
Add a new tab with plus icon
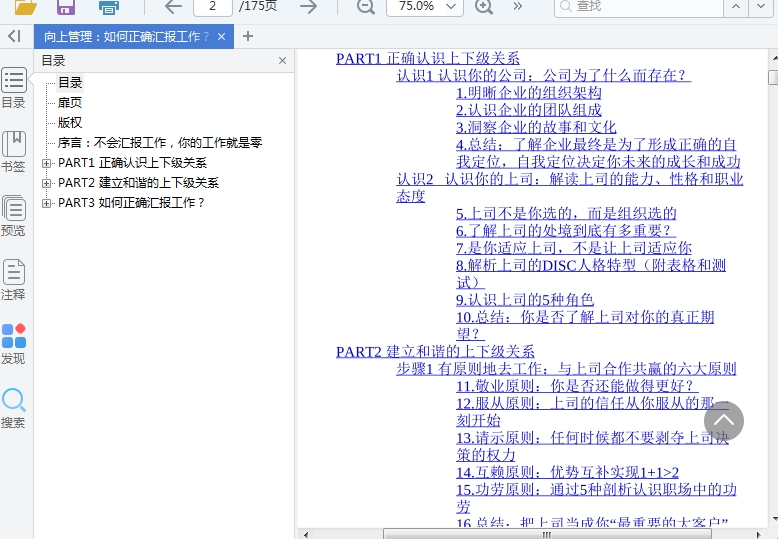pos(248,36)
